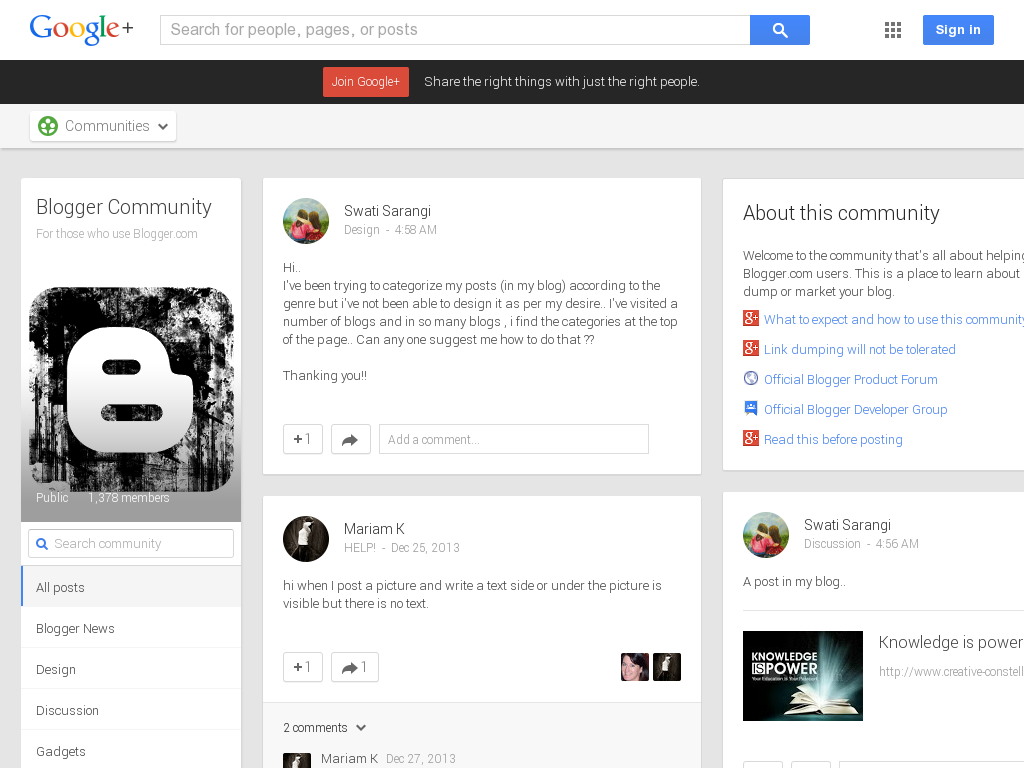This screenshot has height=768, width=1024.
Task: Click Mariam K's small avatar in comments
Action: click(x=296, y=761)
